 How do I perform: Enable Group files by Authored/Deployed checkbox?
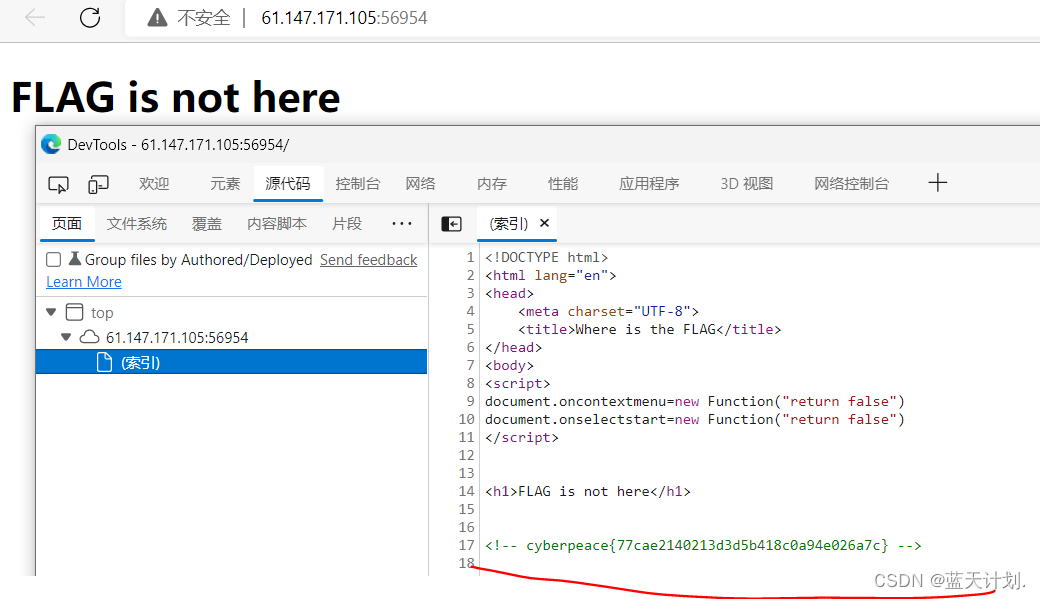tap(54, 259)
